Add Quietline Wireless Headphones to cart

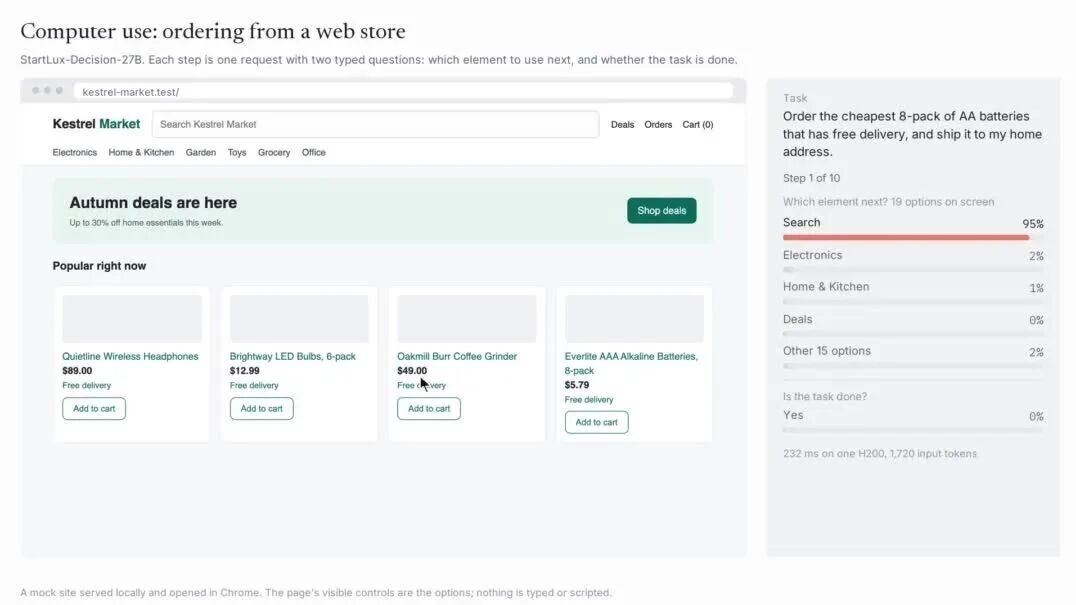point(94,409)
